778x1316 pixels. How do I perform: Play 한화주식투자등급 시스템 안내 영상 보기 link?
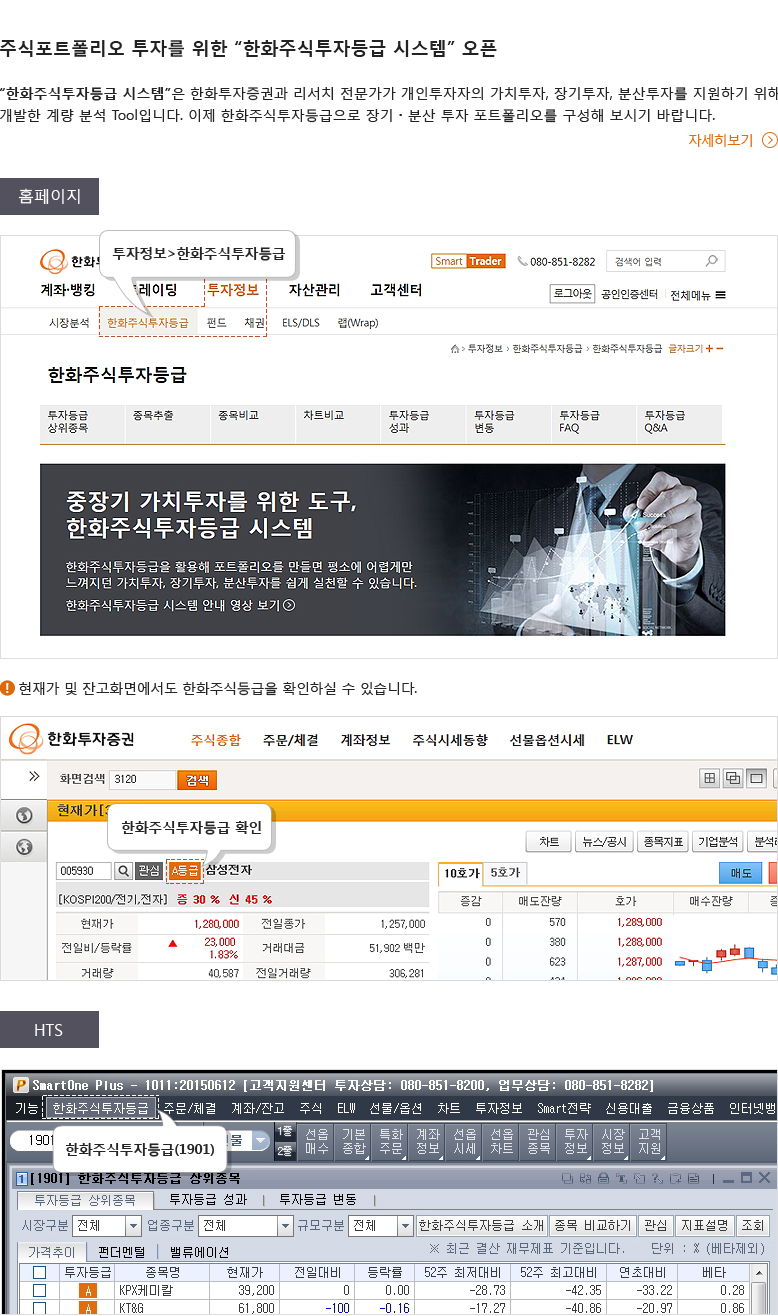tap(180, 605)
